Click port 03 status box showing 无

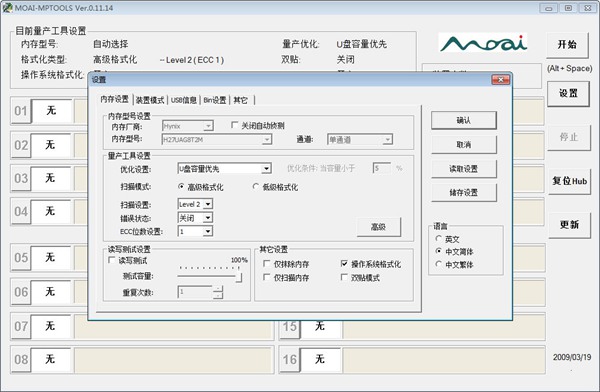click(x=51, y=178)
